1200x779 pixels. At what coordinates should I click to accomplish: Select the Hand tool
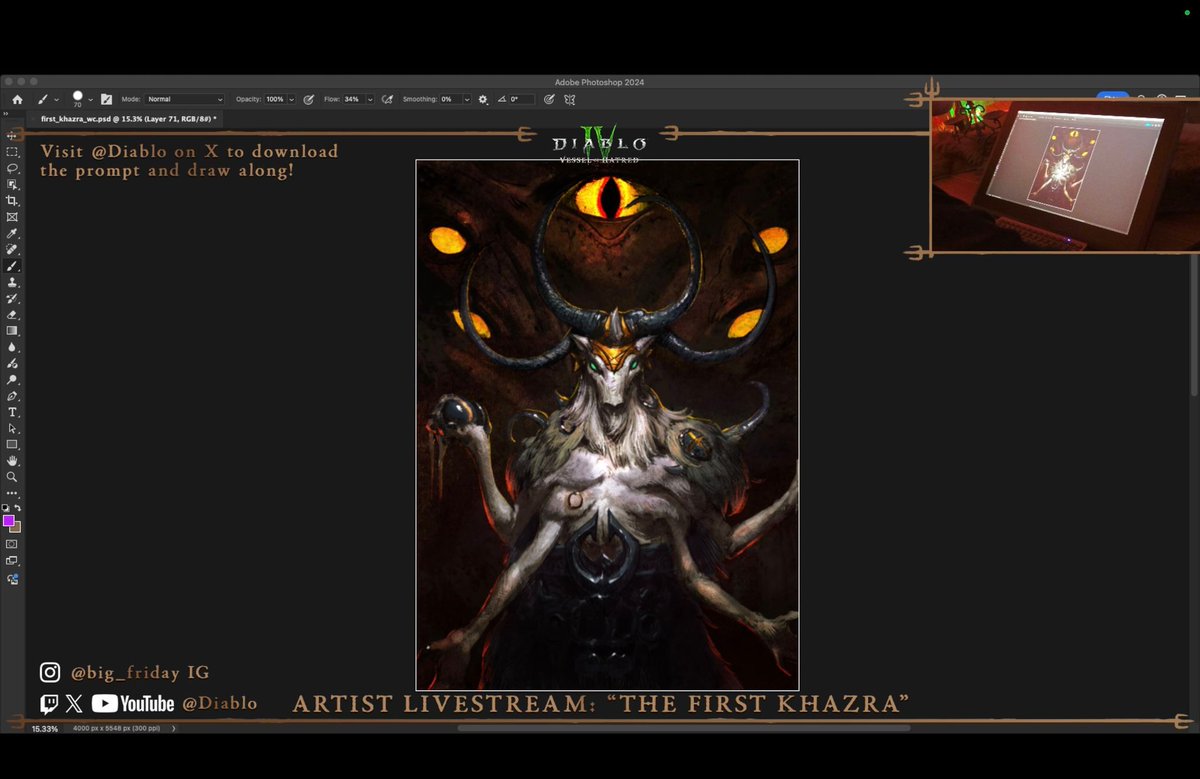12,460
